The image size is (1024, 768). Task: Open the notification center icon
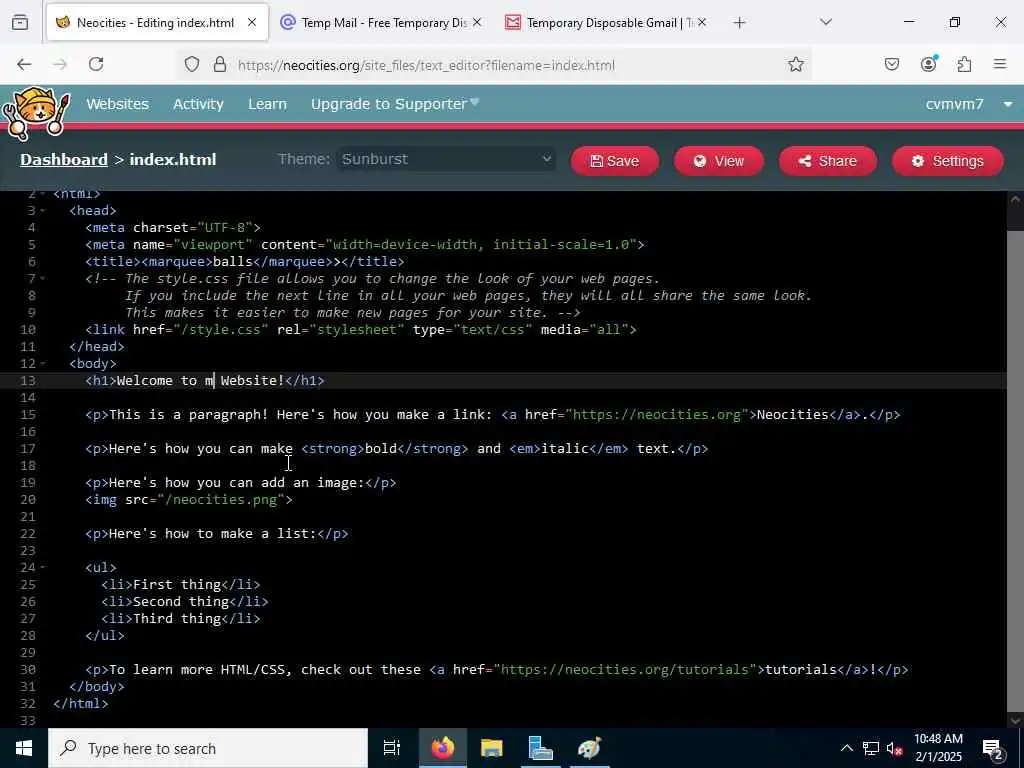[x=992, y=749]
